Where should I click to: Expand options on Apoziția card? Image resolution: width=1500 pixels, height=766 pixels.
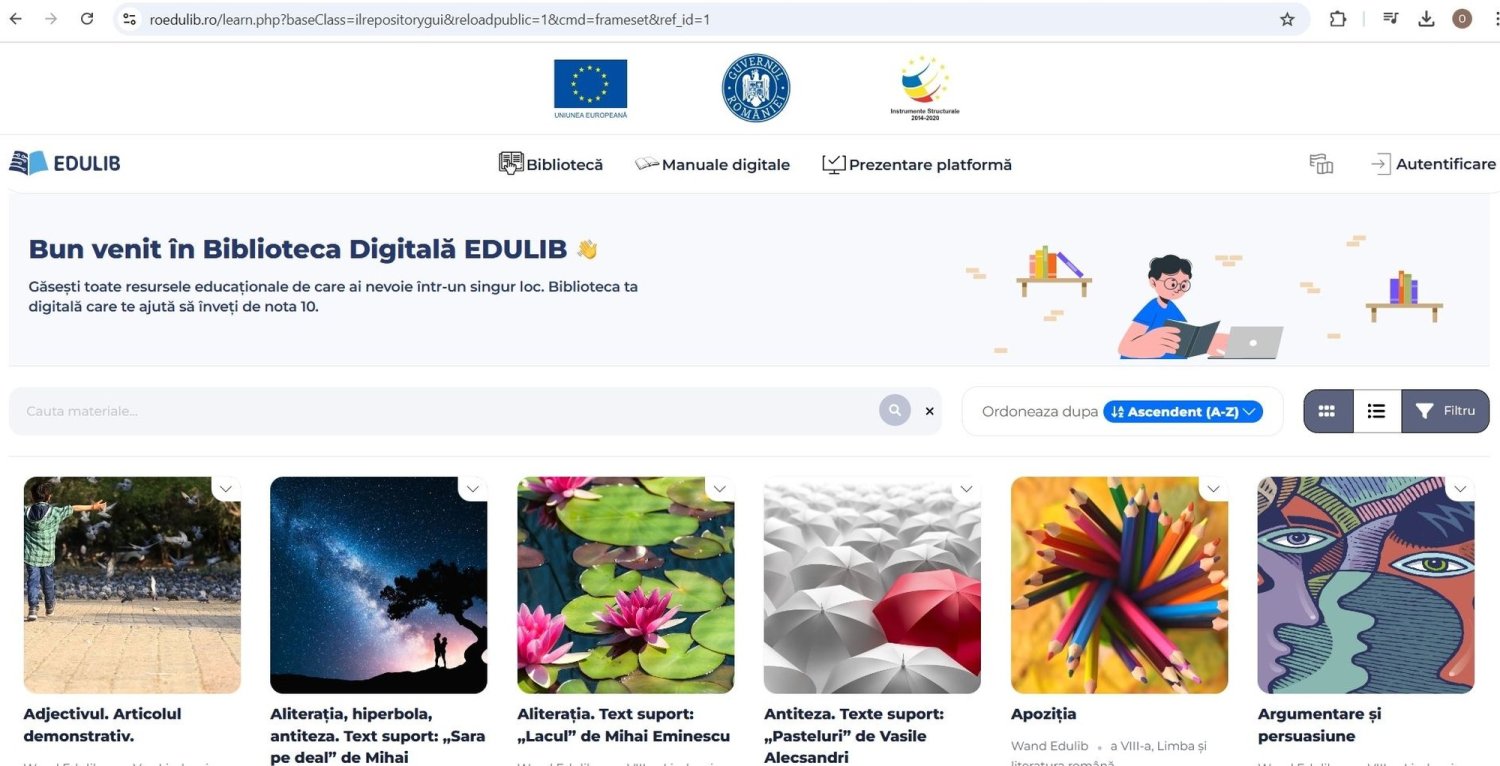(x=1213, y=489)
